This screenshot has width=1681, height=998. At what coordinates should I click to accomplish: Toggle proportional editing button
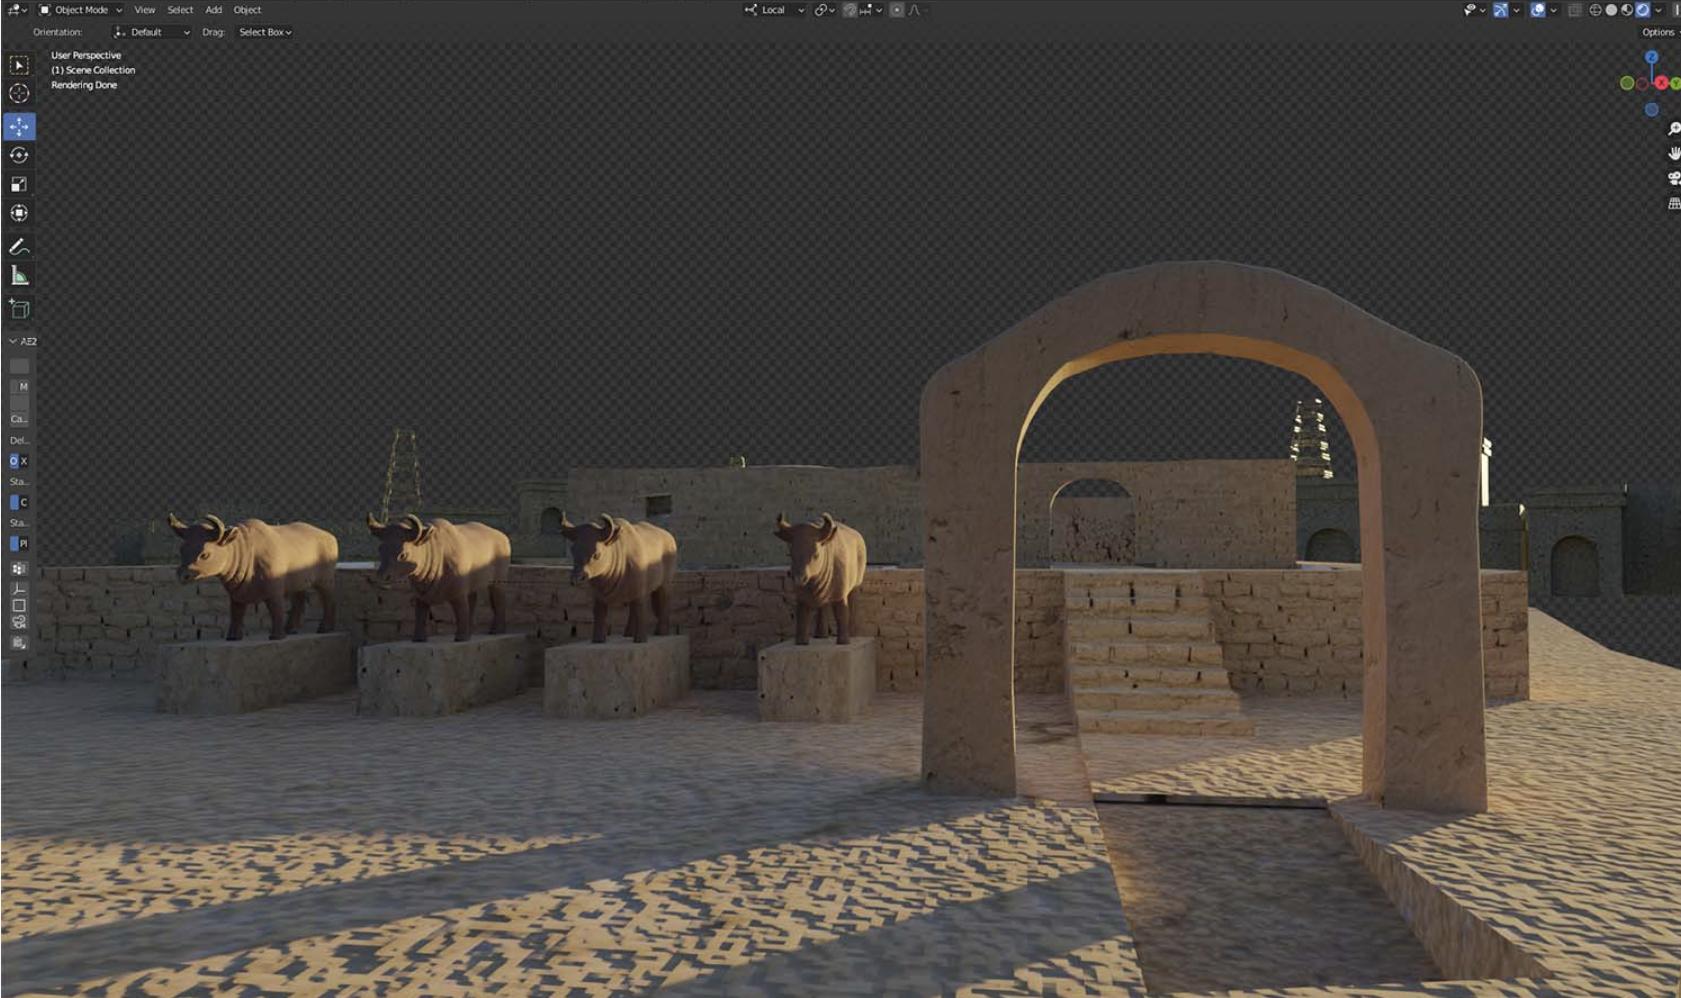896,10
